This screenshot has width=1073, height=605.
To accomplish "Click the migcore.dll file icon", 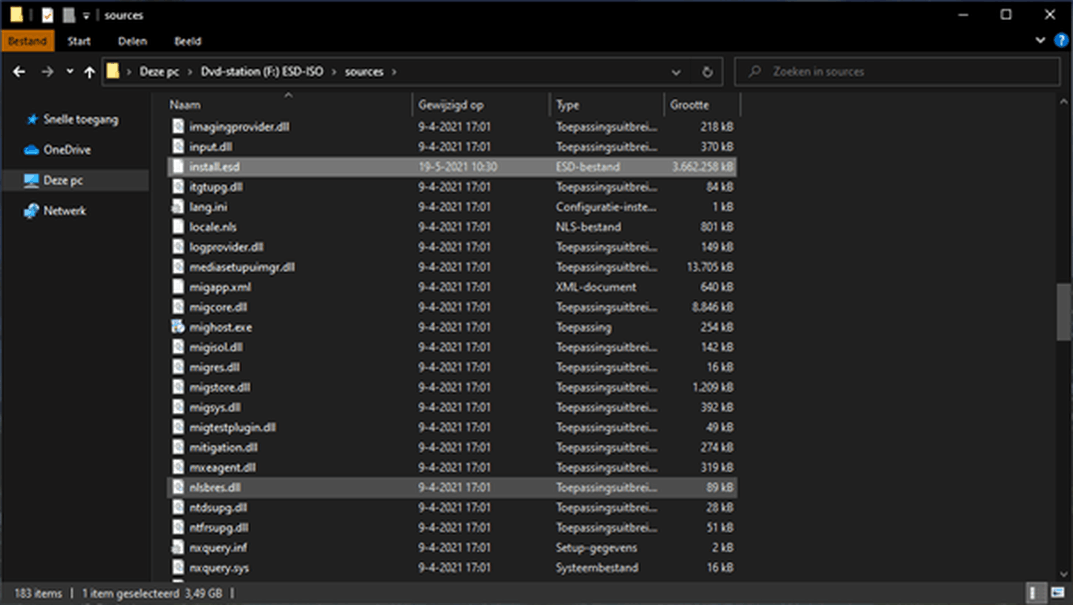I will (178, 307).
